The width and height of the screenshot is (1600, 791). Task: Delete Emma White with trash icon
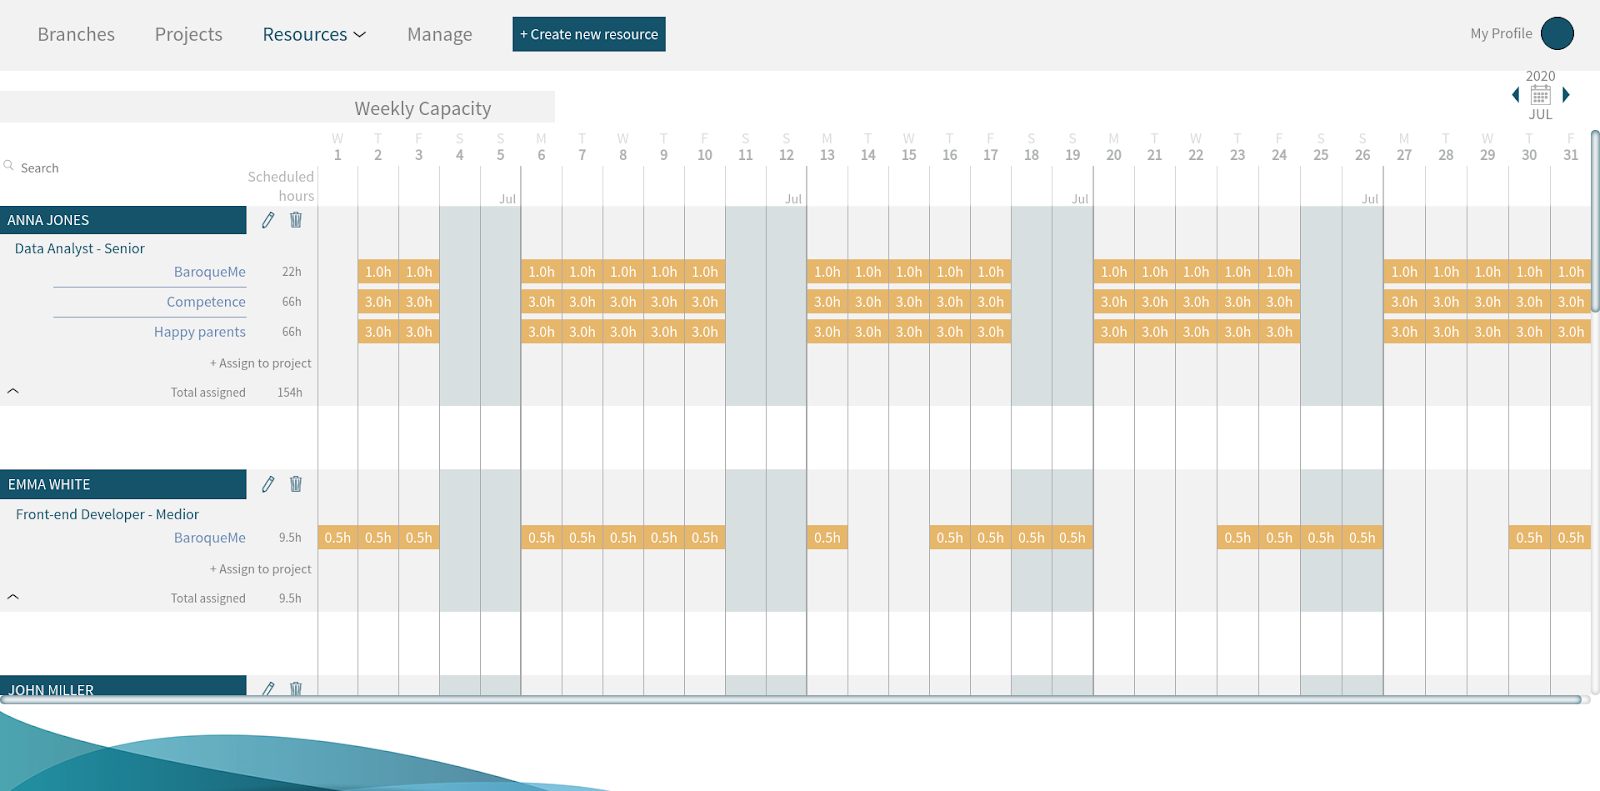tap(296, 483)
